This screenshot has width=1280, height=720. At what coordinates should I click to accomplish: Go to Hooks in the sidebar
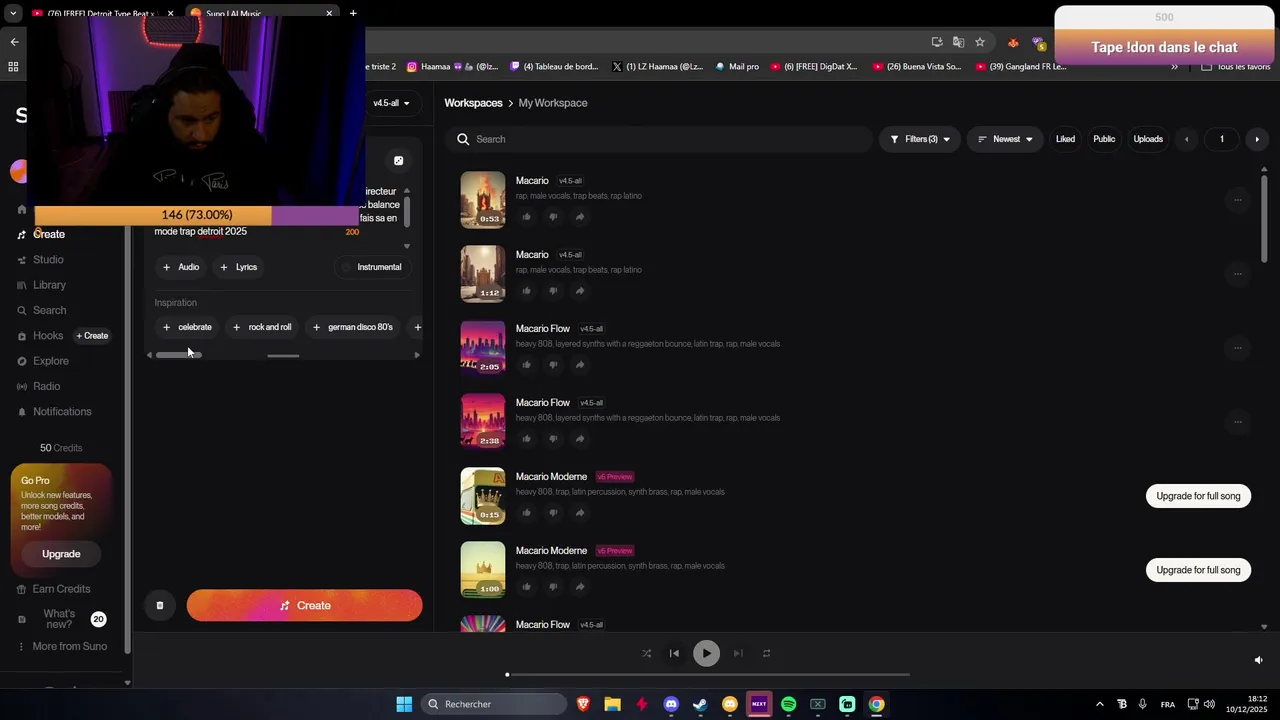47,336
